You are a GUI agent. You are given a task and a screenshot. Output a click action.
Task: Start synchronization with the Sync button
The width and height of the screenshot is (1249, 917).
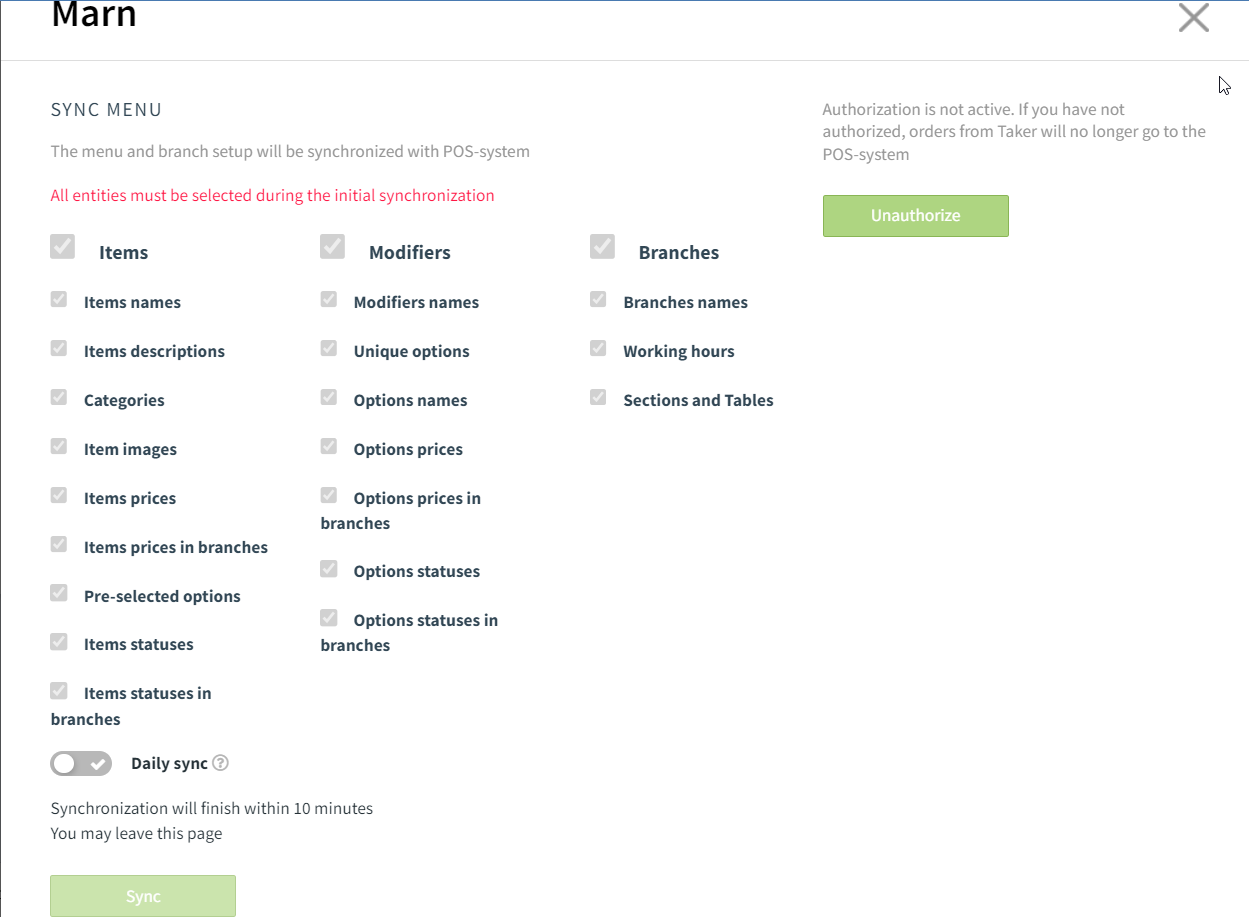[143, 896]
